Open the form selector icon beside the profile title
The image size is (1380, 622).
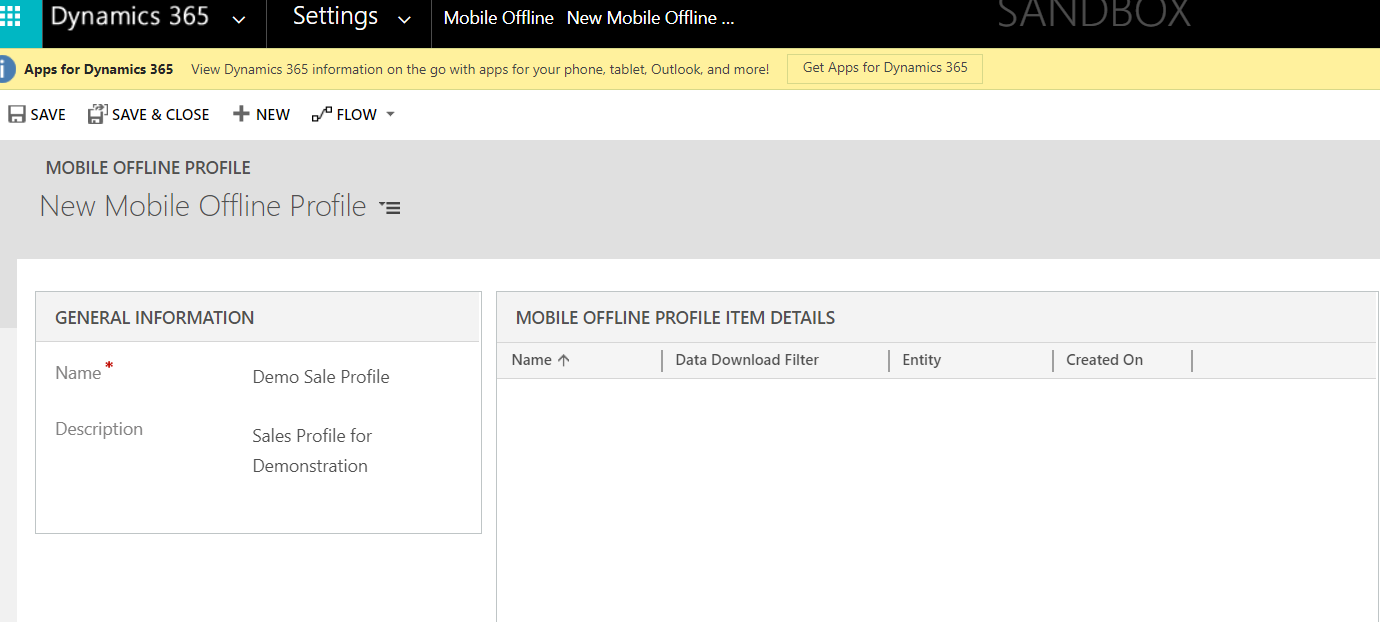point(390,207)
